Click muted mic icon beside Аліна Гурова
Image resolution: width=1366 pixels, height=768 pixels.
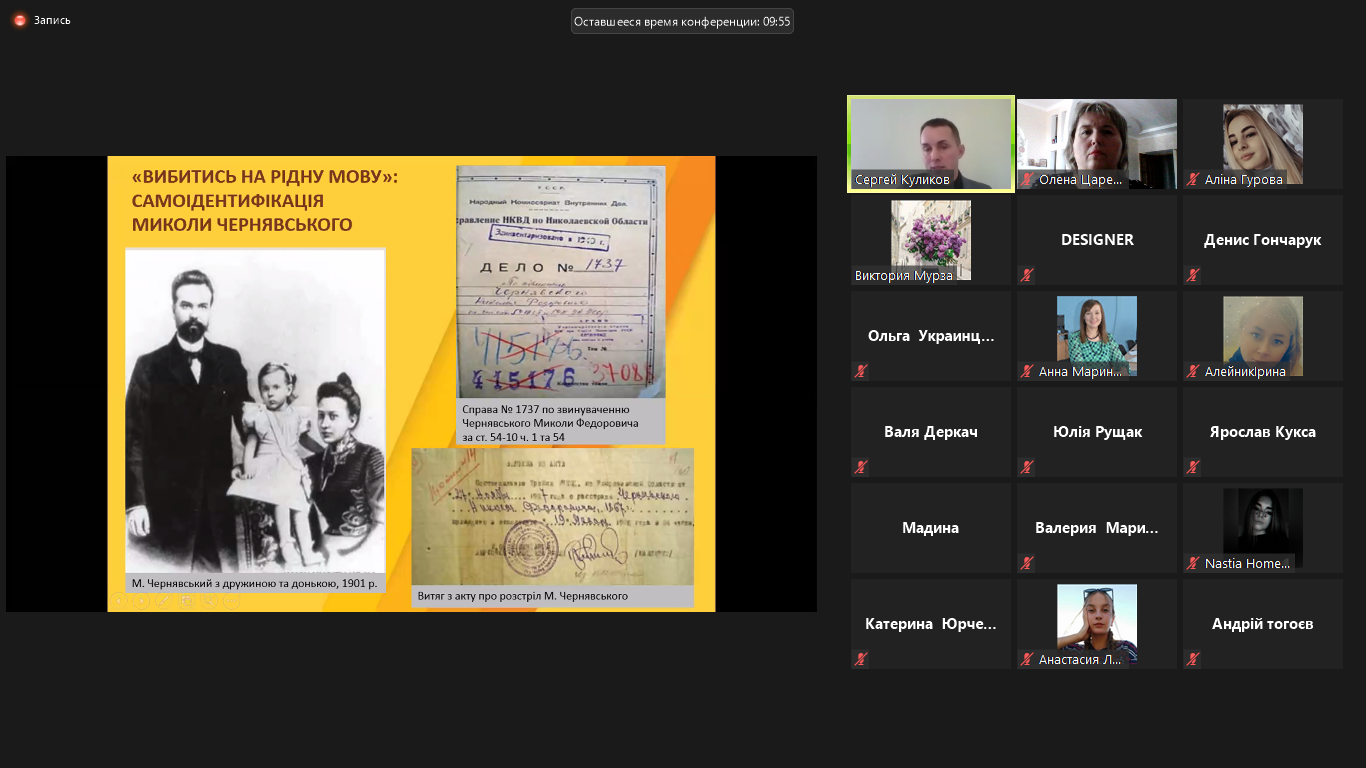point(1193,180)
